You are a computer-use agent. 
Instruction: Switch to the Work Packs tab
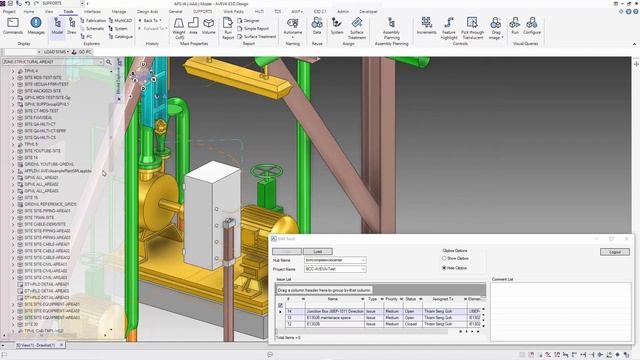pos(233,12)
